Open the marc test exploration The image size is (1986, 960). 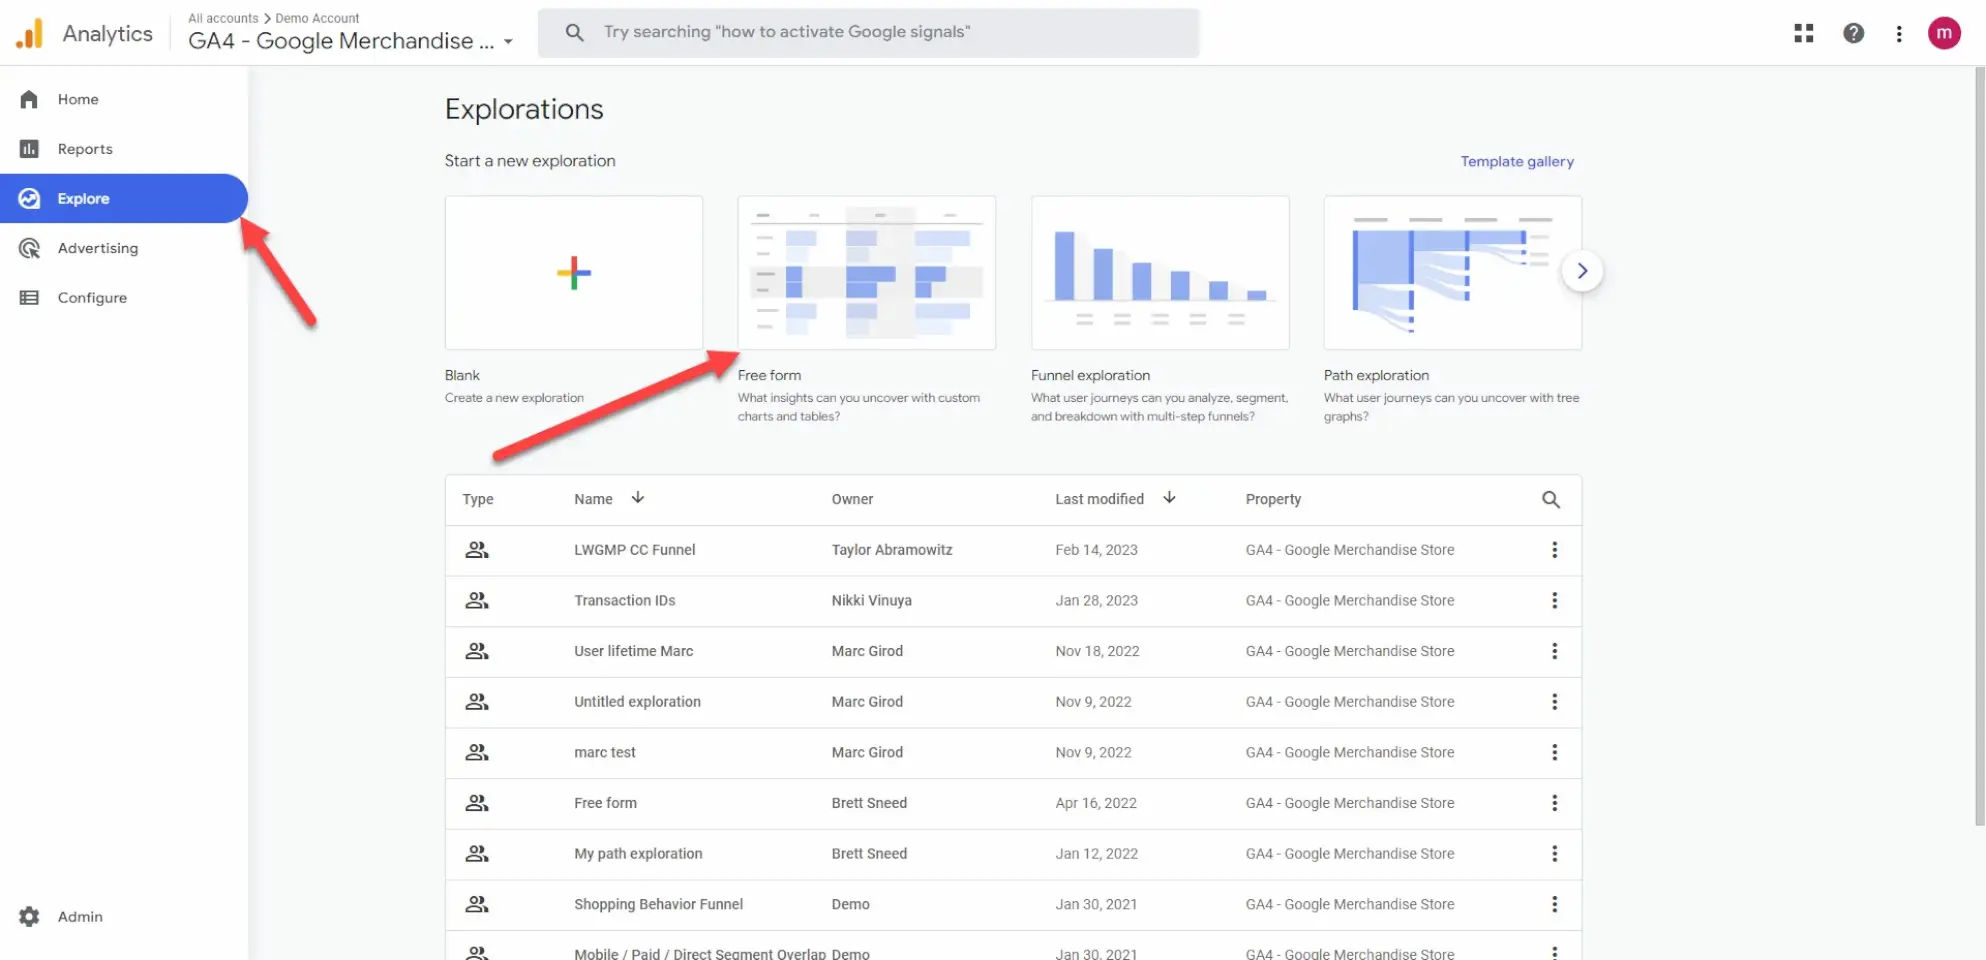(604, 752)
